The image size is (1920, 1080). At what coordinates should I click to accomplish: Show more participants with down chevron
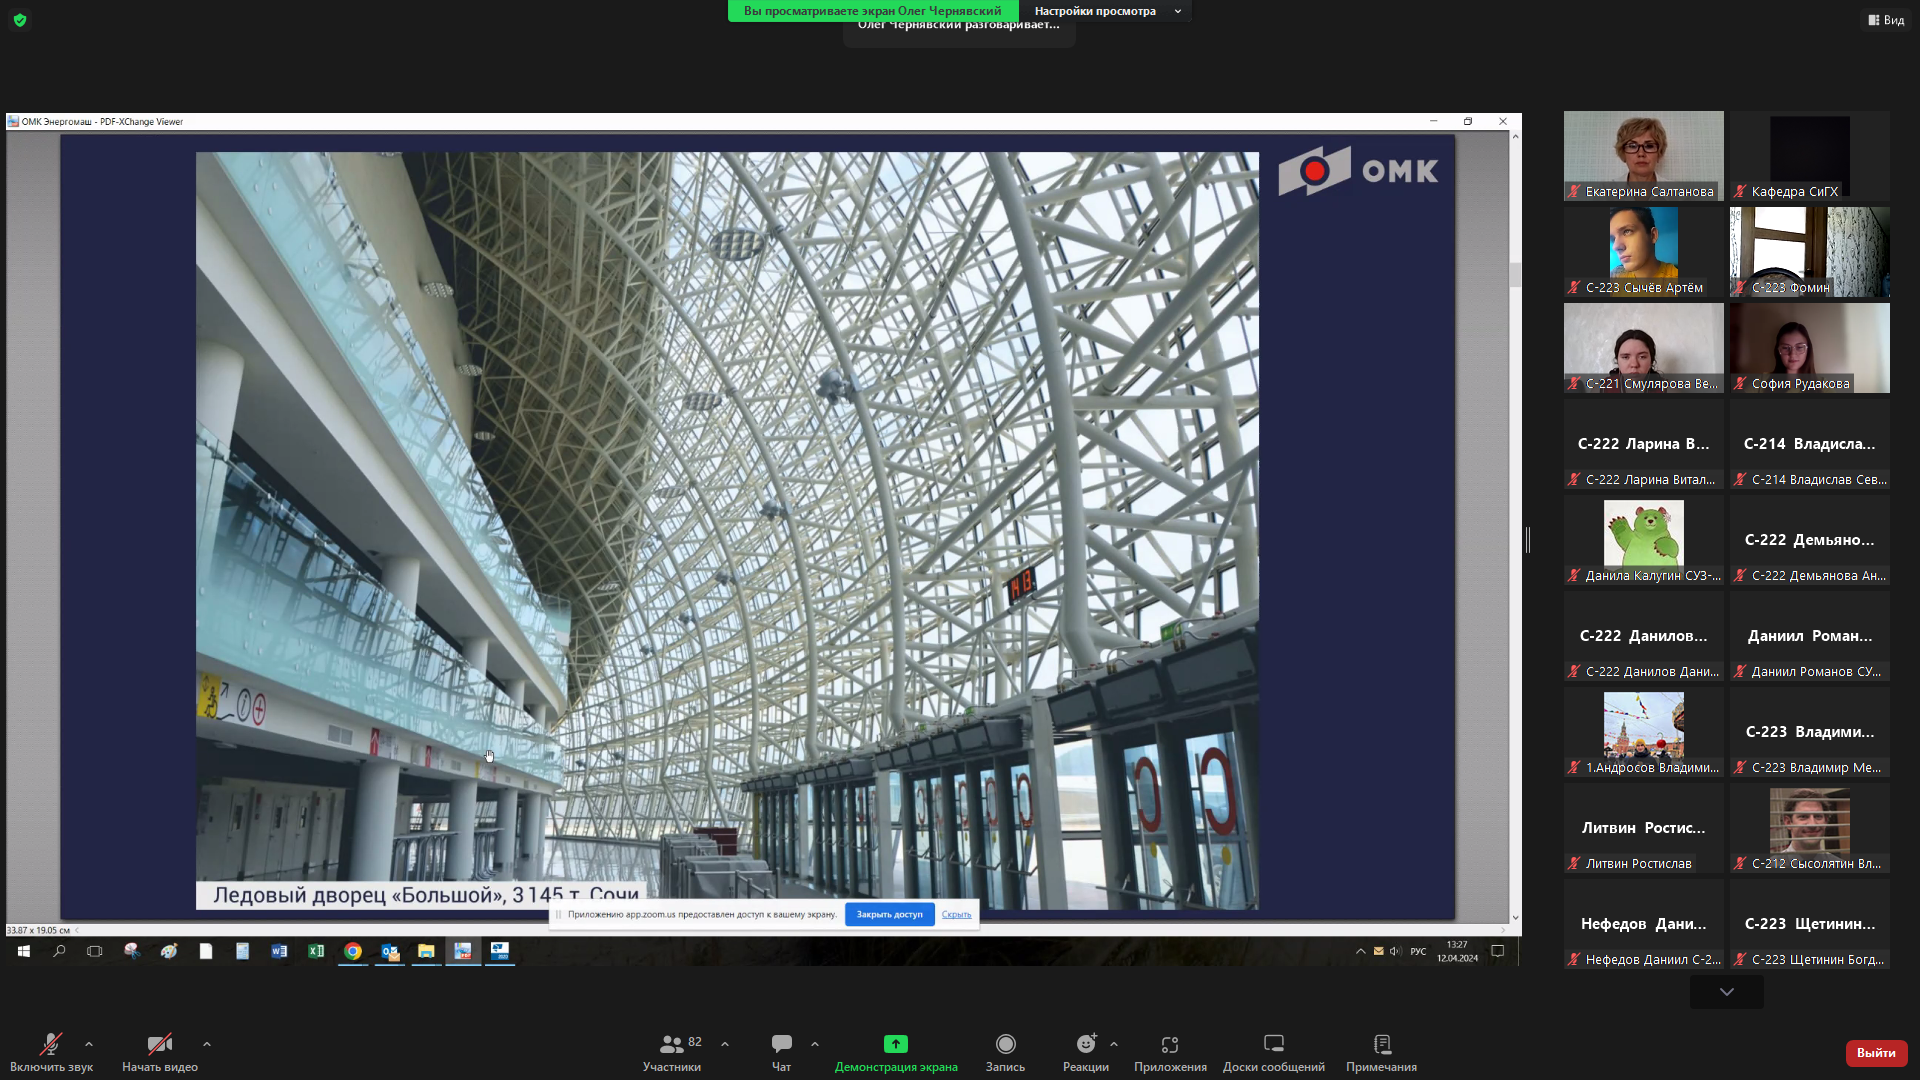pyautogui.click(x=1727, y=992)
